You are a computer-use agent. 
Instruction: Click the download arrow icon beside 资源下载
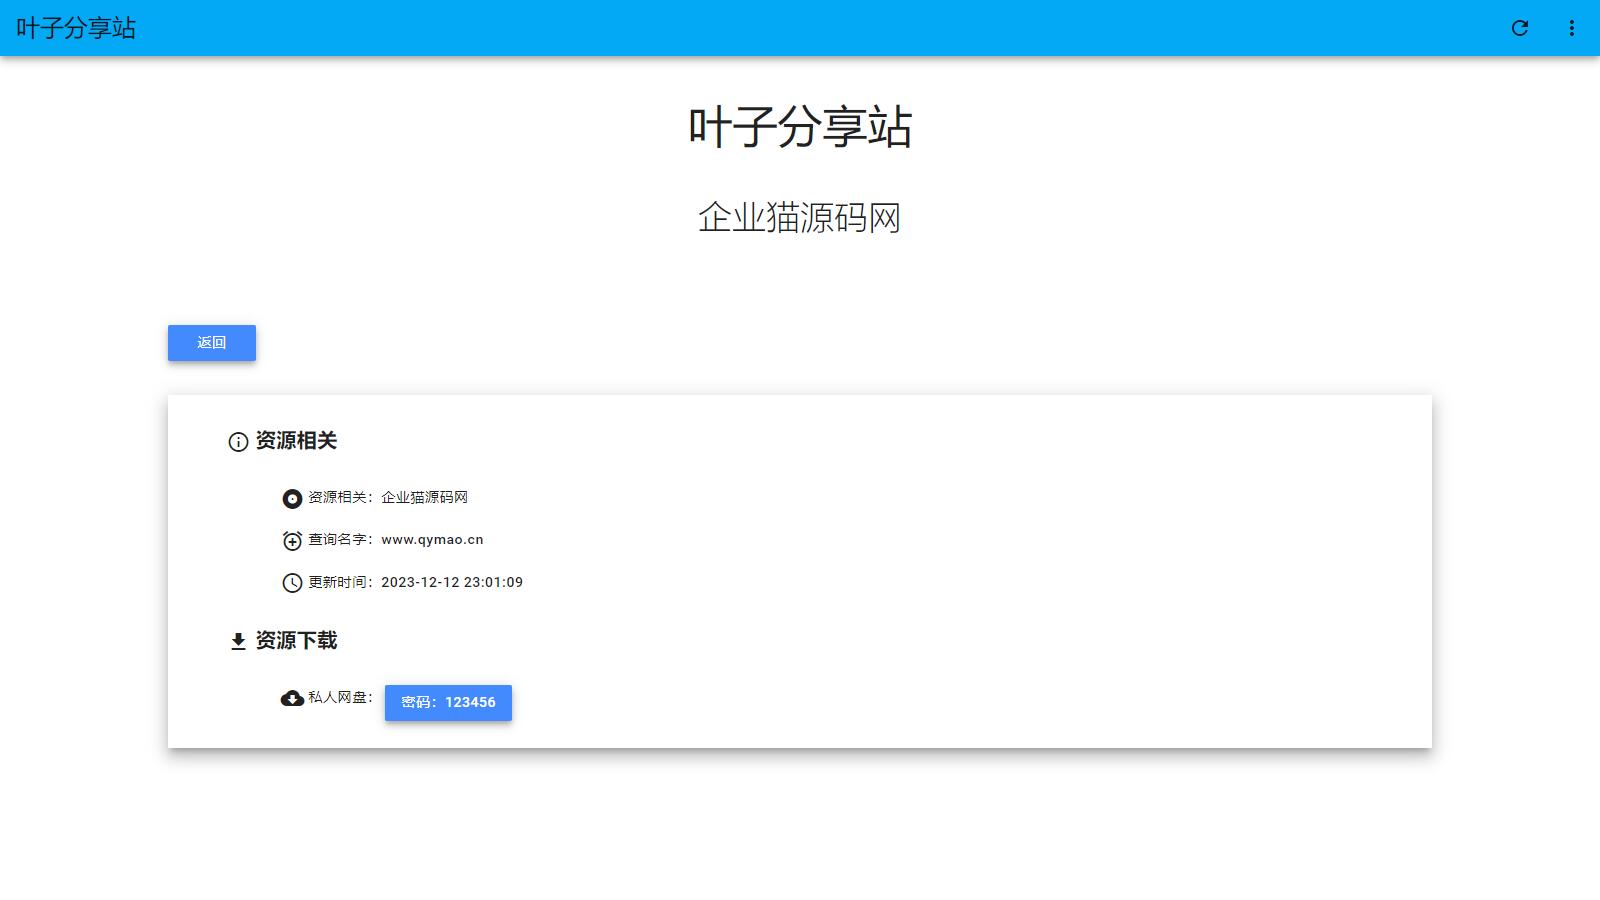click(238, 641)
